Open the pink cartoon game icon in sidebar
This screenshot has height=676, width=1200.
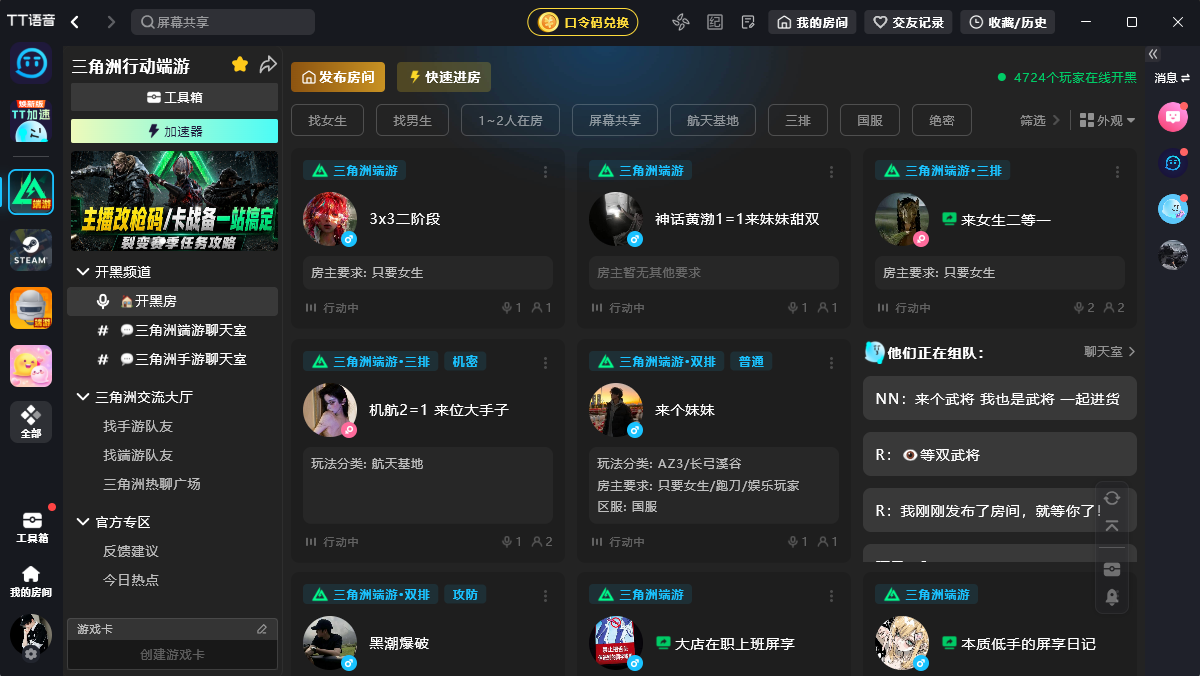point(31,366)
